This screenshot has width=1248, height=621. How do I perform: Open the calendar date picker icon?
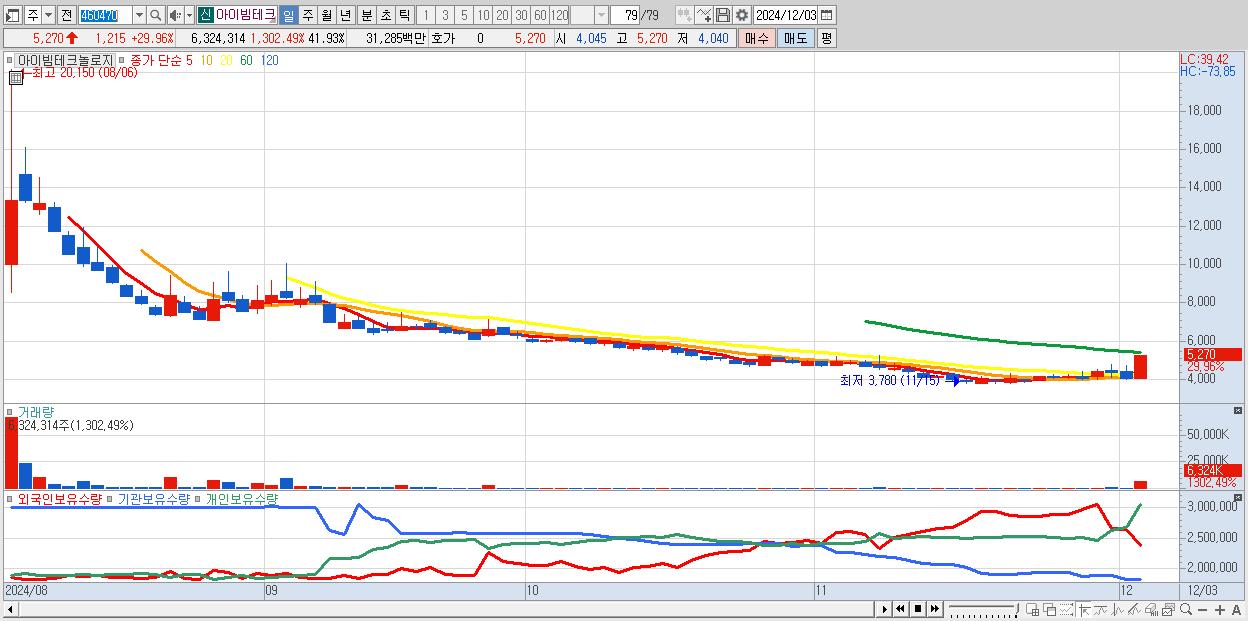[x=827, y=16]
